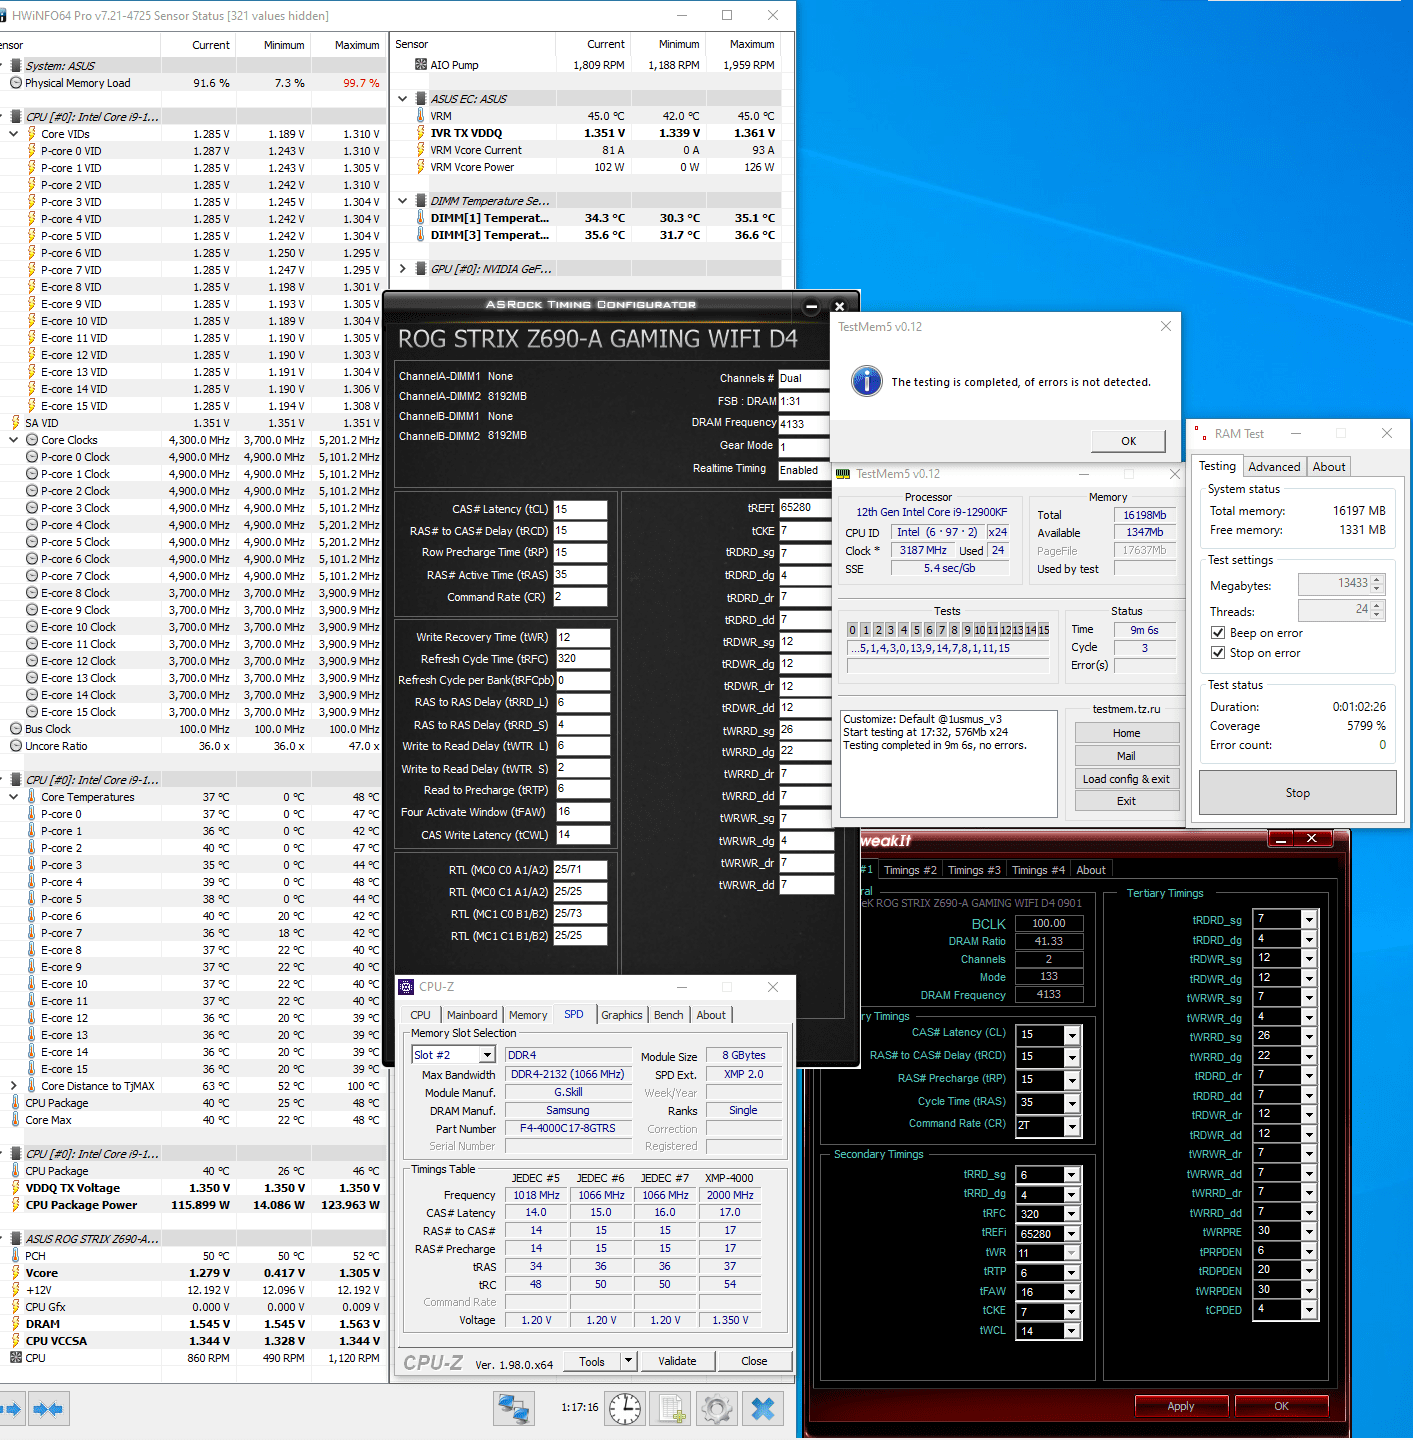Open the Bench tab in CPU-Z
The image size is (1413, 1440).
(x=668, y=1015)
